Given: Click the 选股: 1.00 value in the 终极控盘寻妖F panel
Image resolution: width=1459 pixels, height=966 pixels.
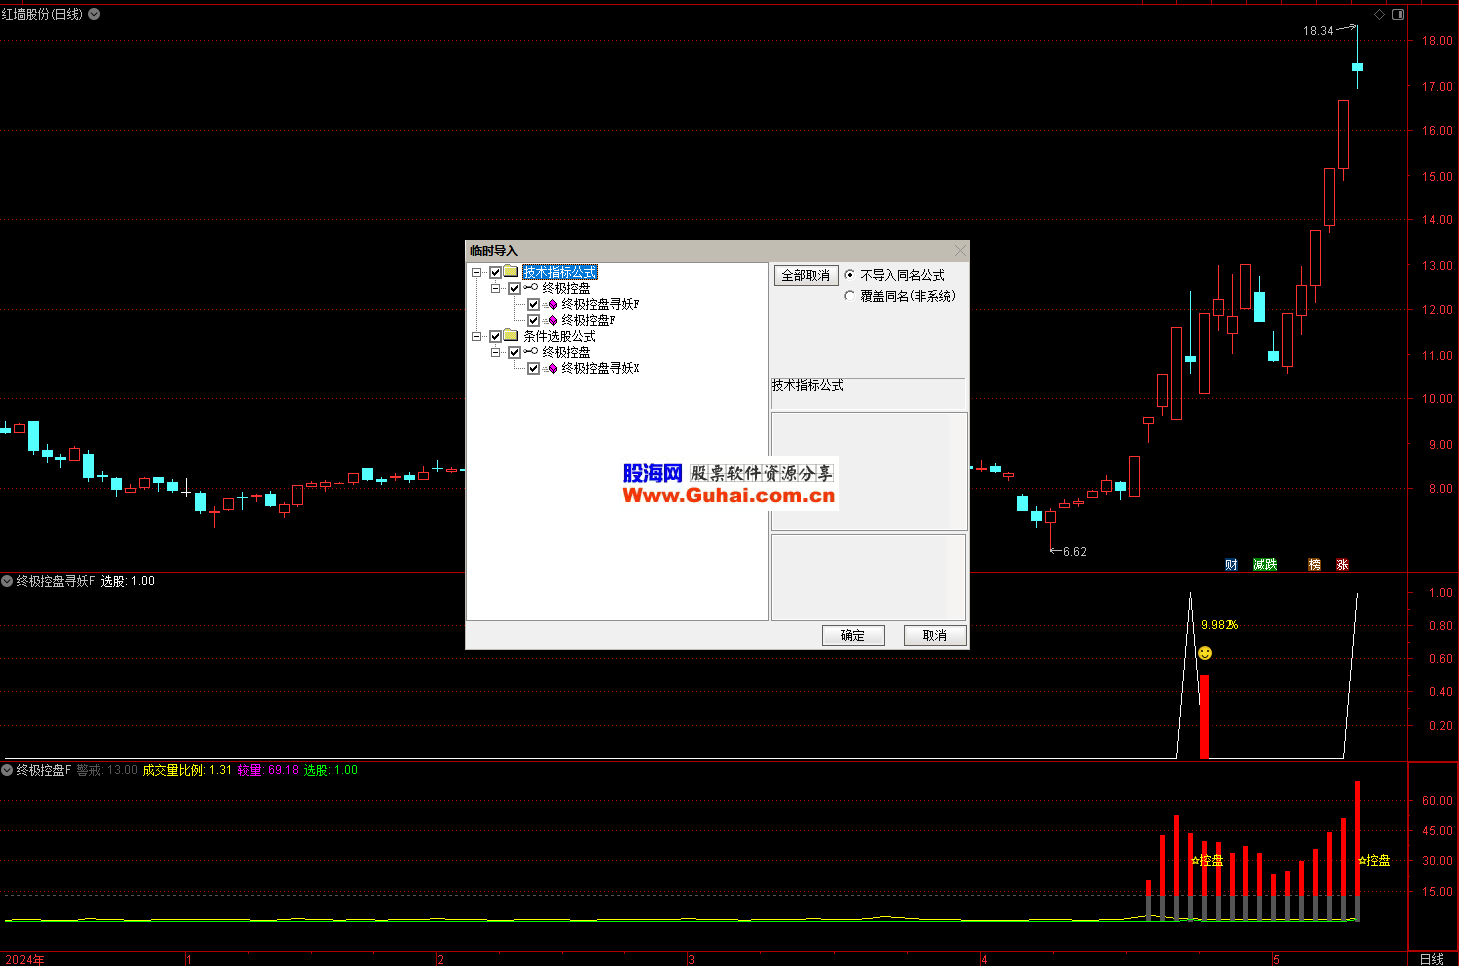Looking at the screenshot, I should point(127,581).
